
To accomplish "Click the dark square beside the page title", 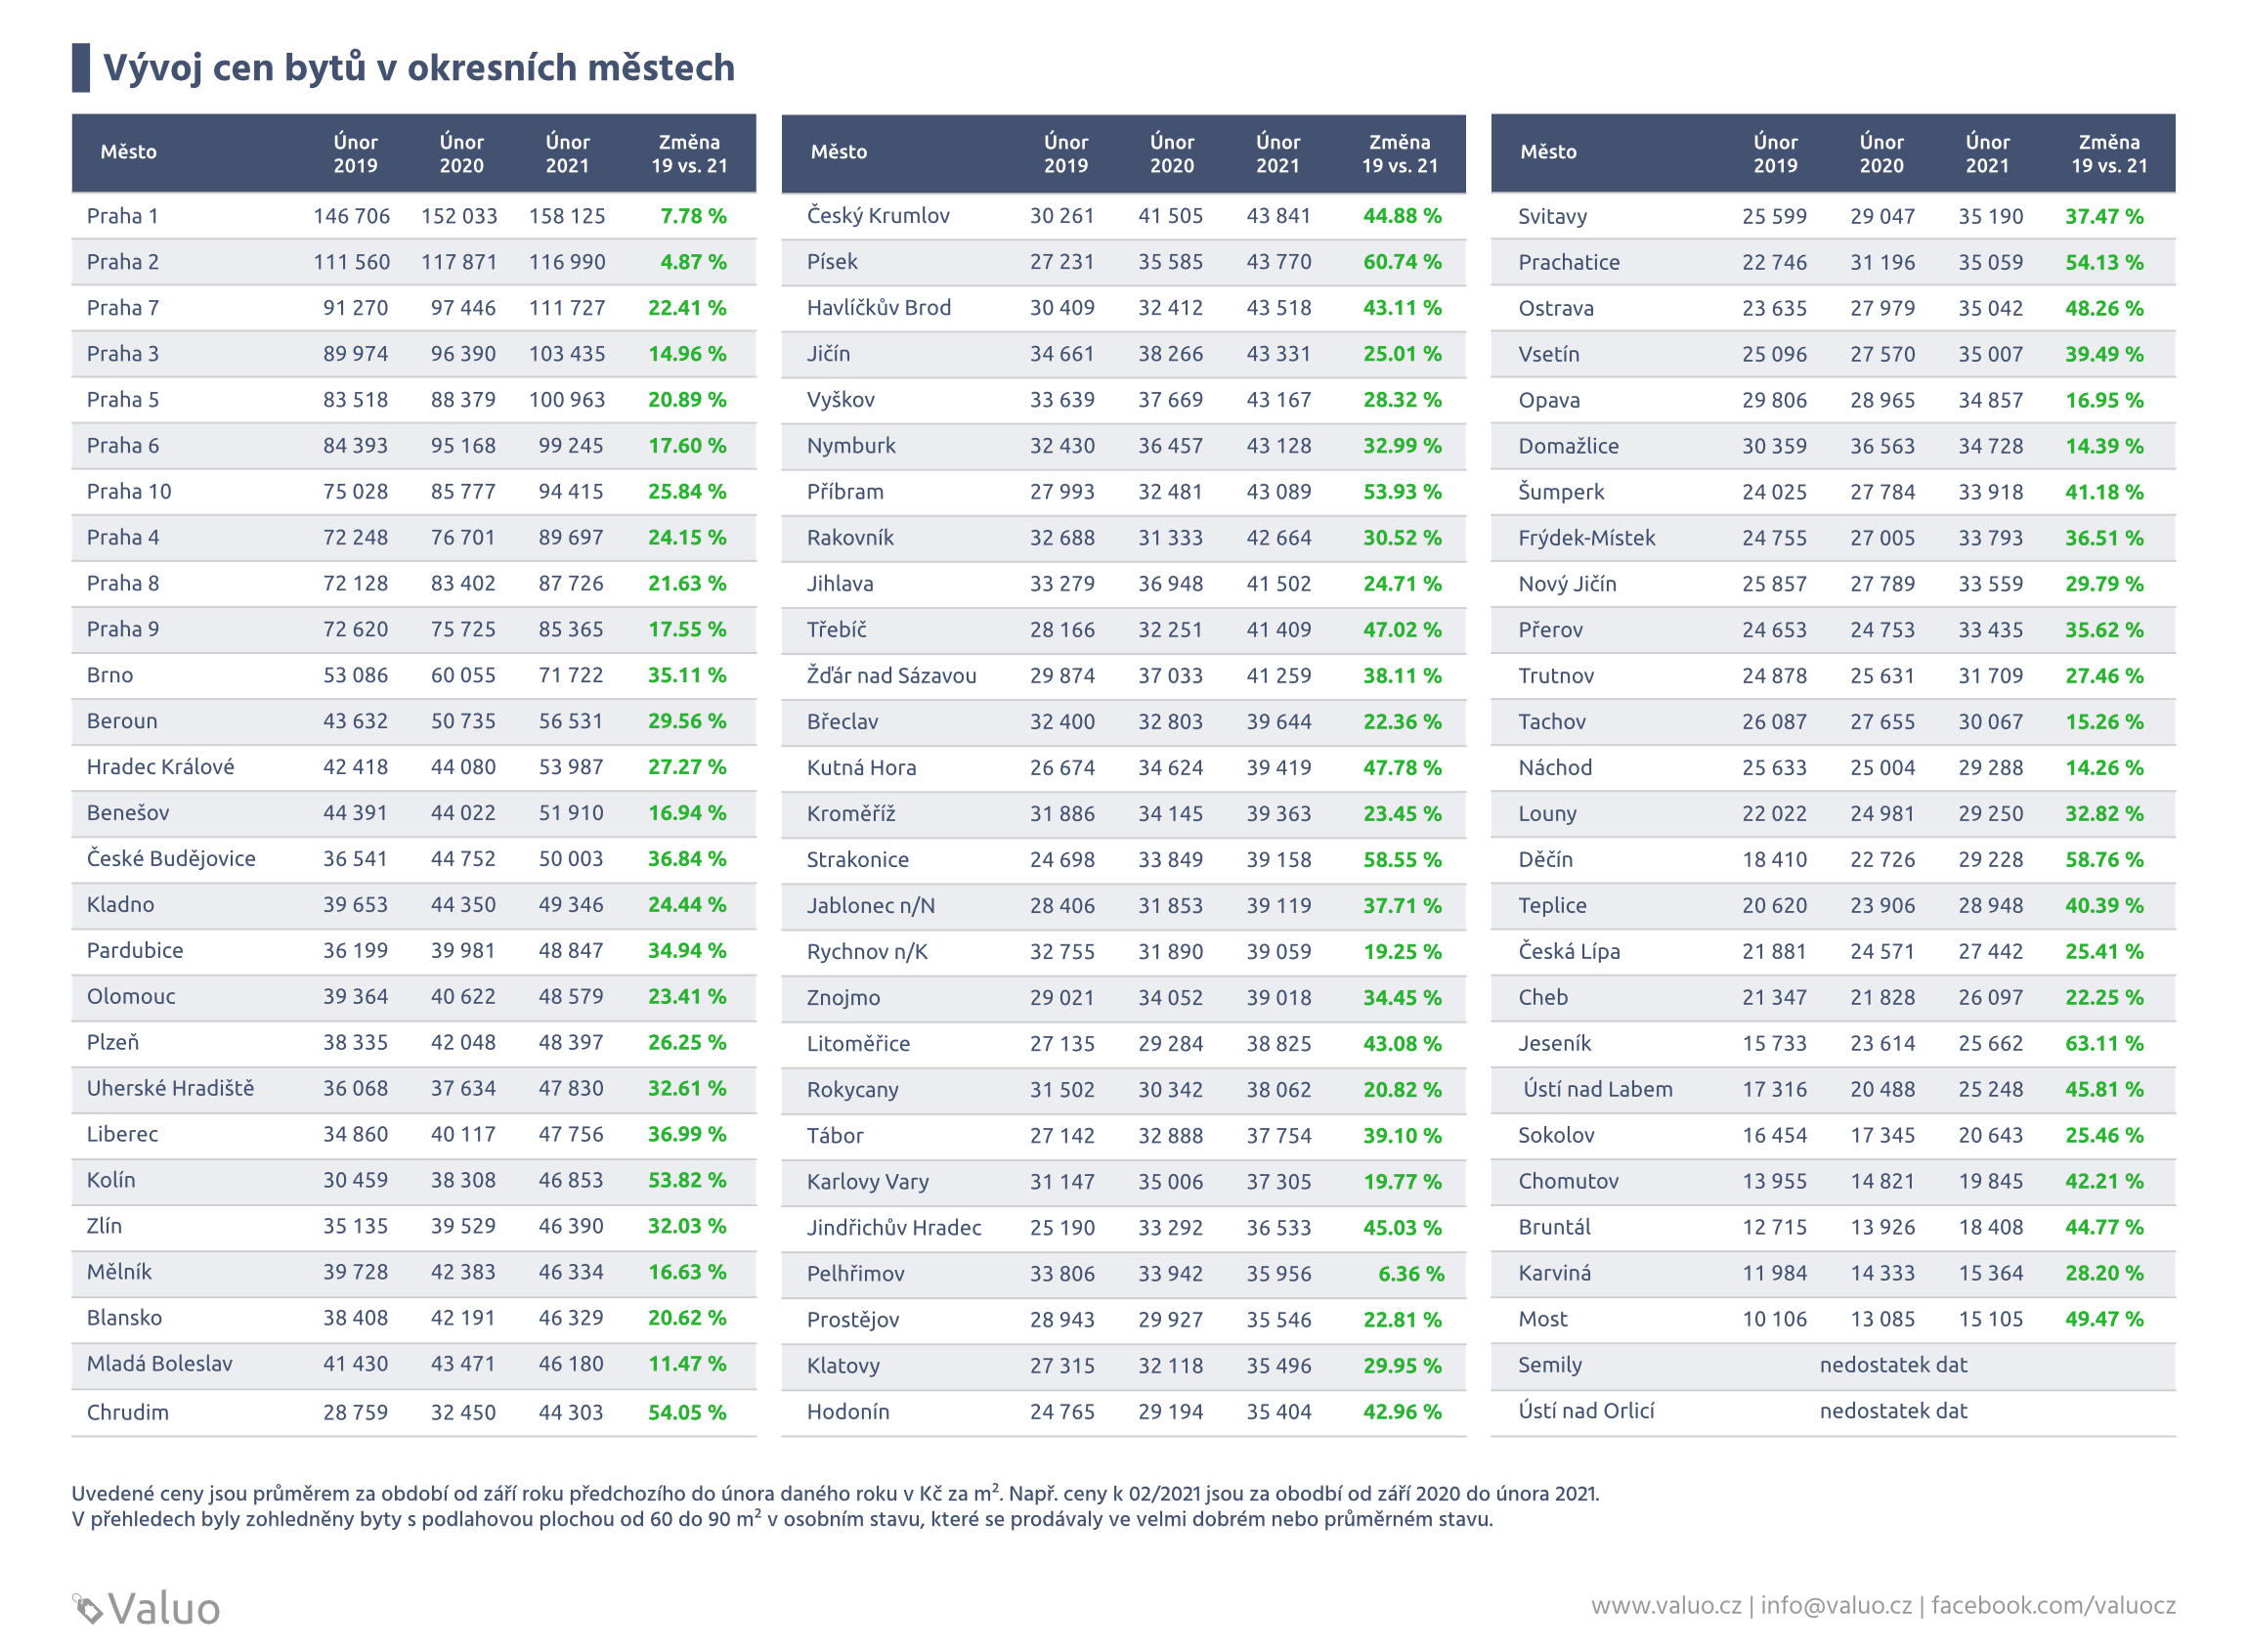I will click(81, 68).
